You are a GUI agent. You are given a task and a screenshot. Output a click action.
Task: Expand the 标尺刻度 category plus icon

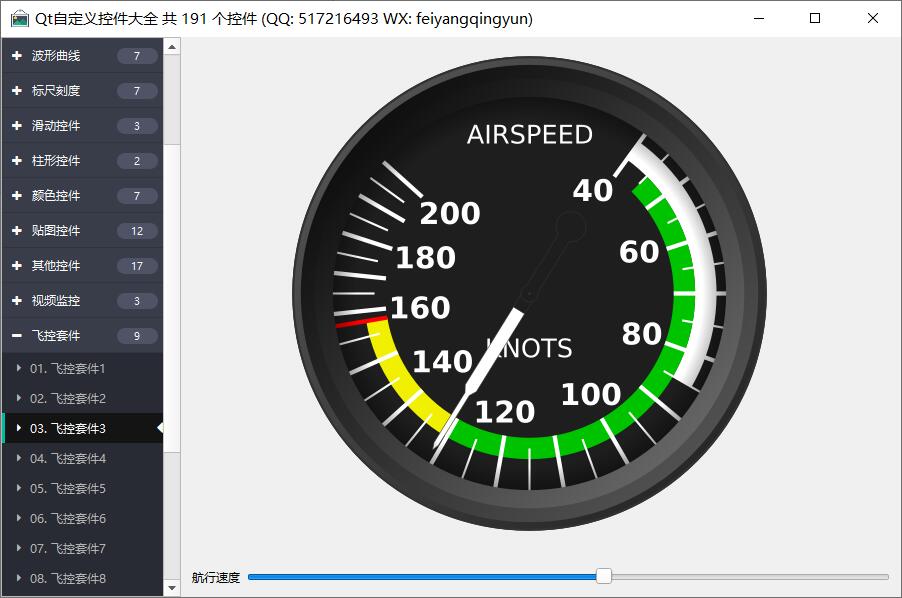coord(17,91)
